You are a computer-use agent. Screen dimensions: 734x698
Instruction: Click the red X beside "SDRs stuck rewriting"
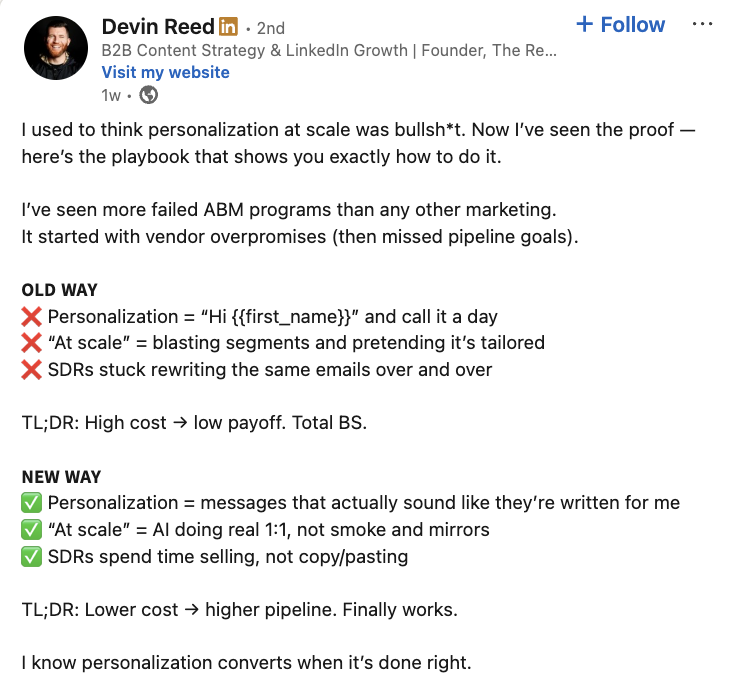[32, 370]
